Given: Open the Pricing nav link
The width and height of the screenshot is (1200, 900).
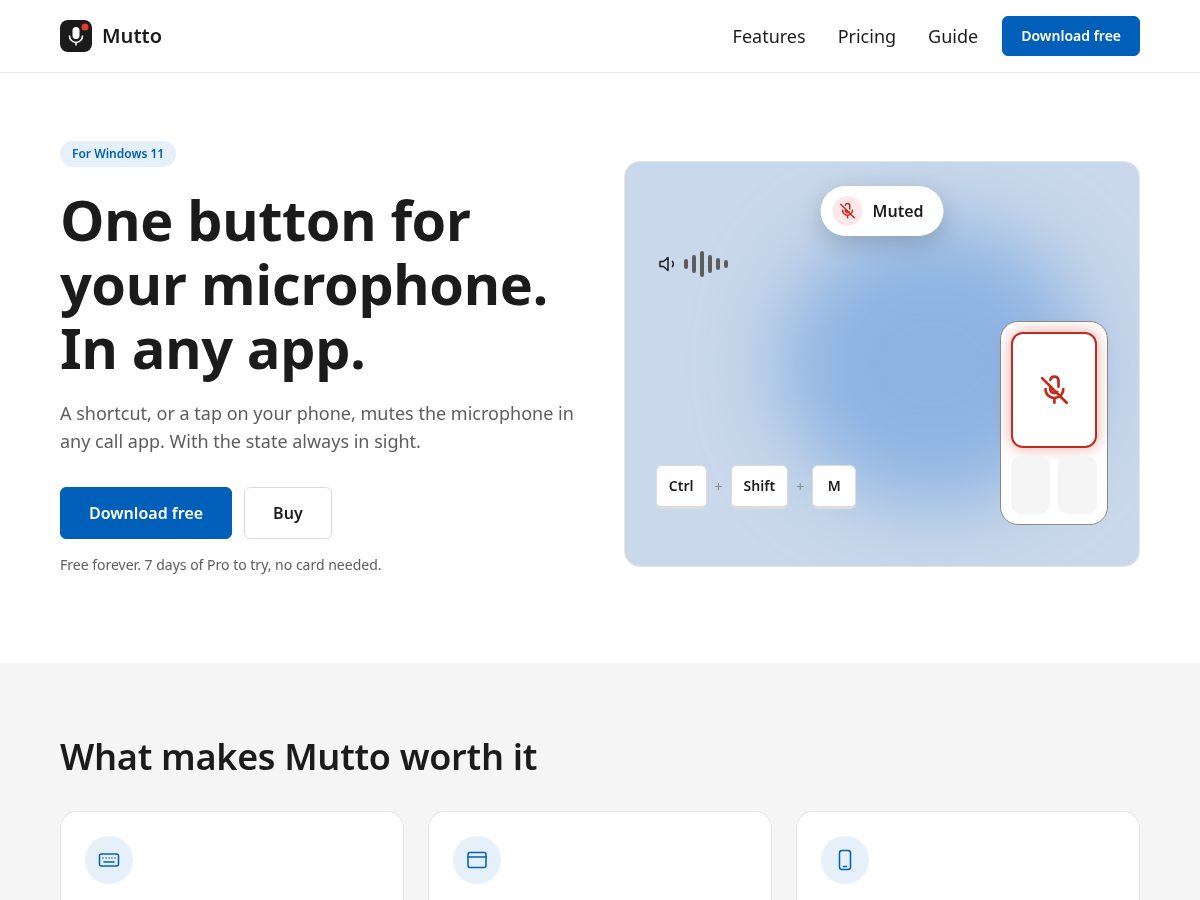Looking at the screenshot, I should tap(867, 36).
